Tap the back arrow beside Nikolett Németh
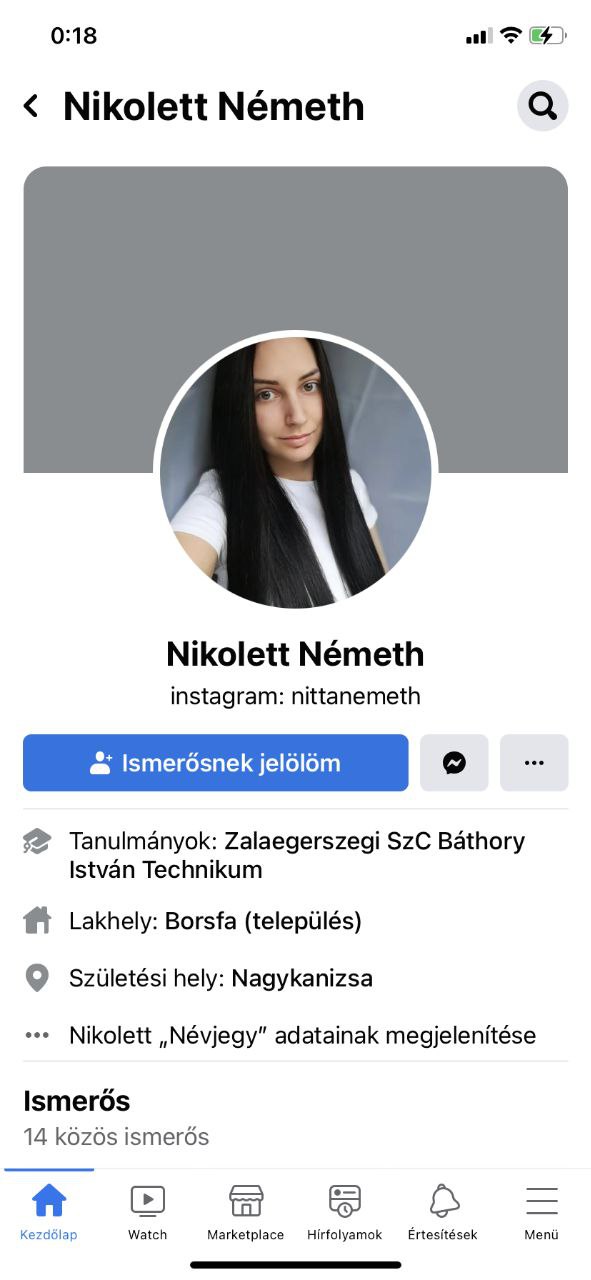This screenshot has width=591, height=1280. [x=31, y=106]
